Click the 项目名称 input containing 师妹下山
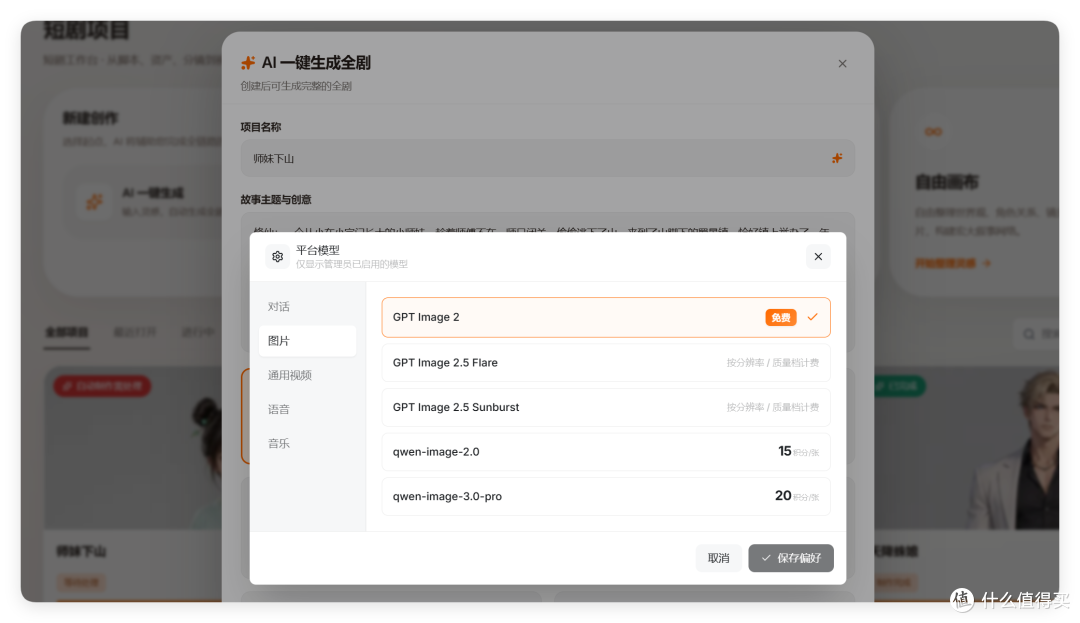Viewport: 1080px width, 623px height. tap(548, 158)
